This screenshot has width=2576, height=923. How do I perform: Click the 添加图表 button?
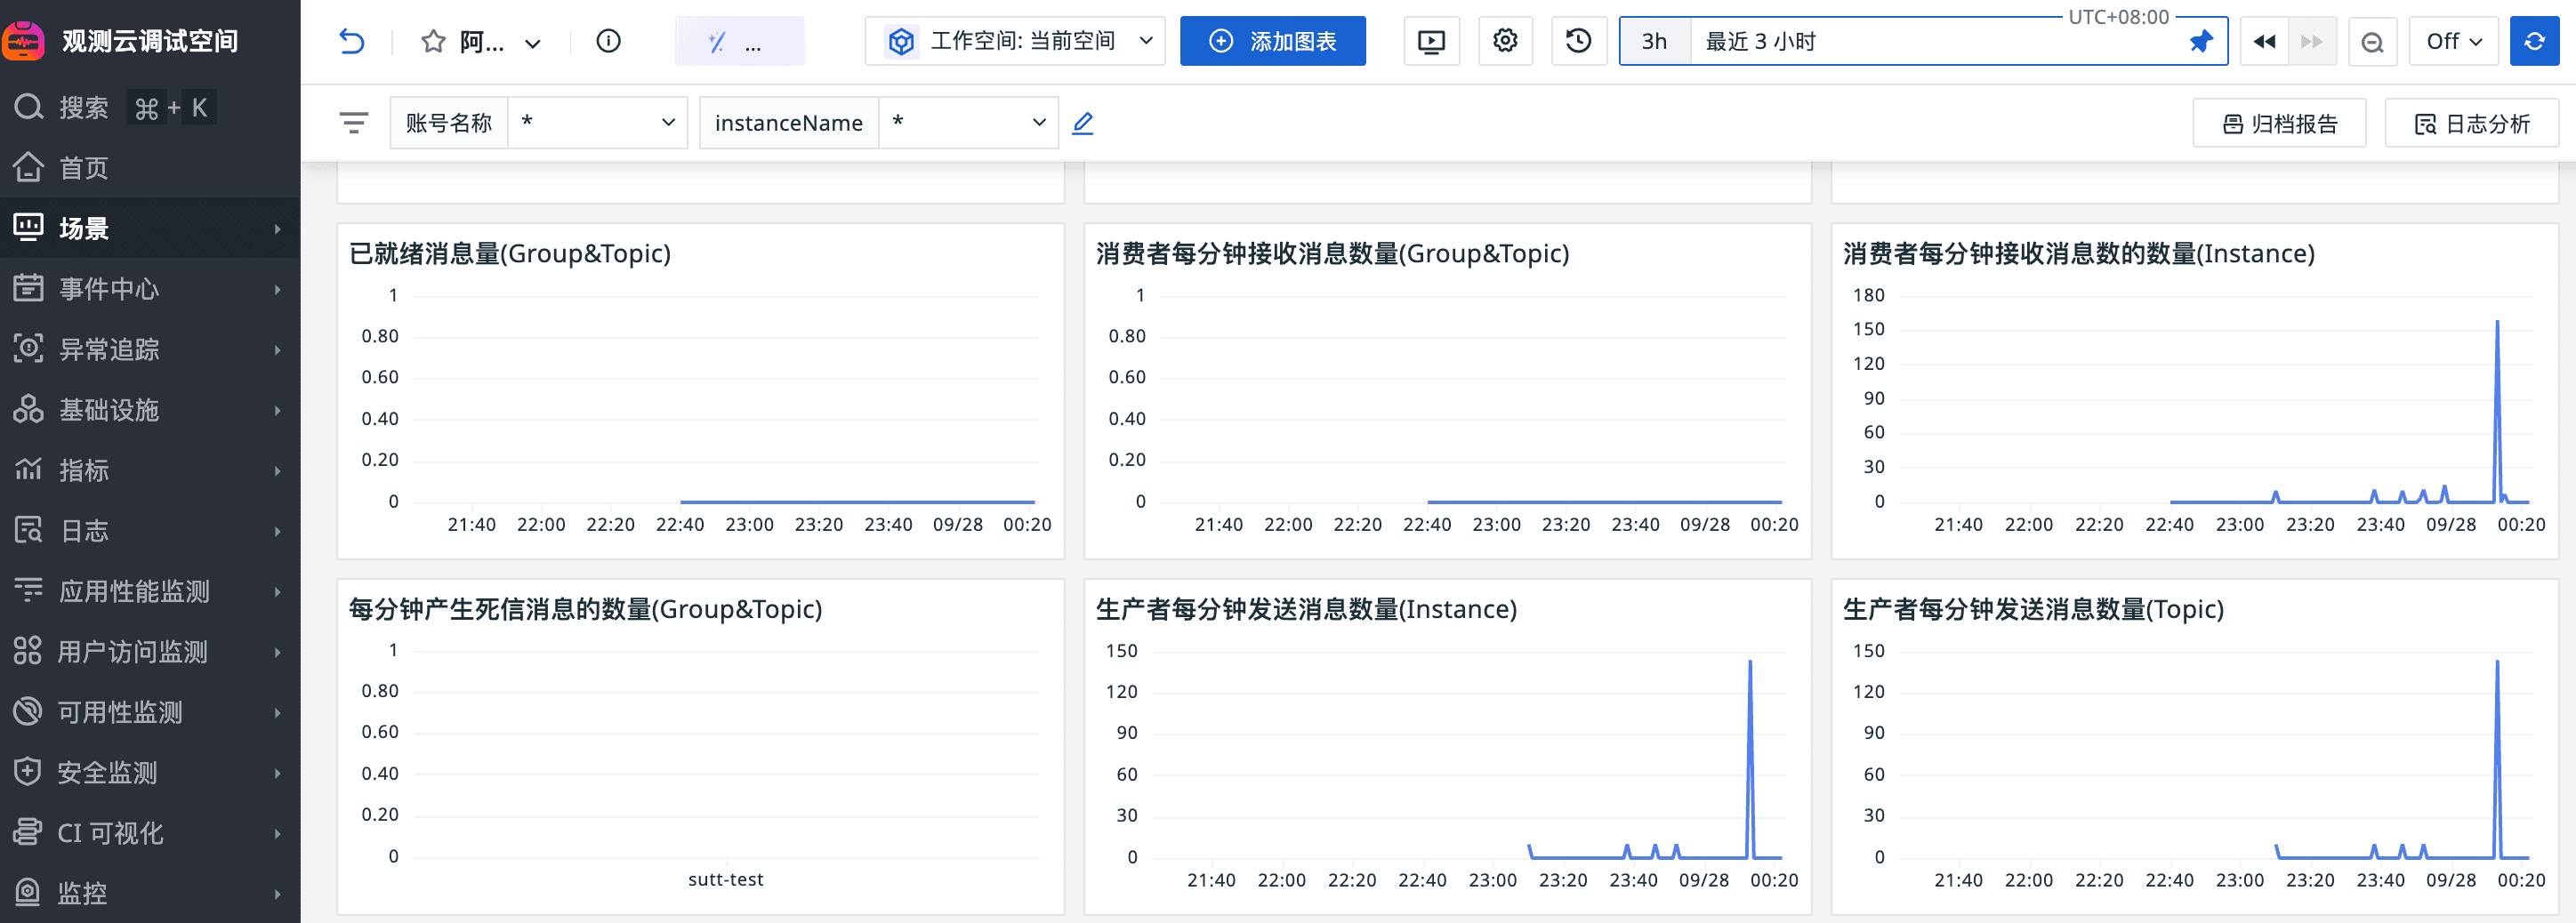[x=1272, y=41]
